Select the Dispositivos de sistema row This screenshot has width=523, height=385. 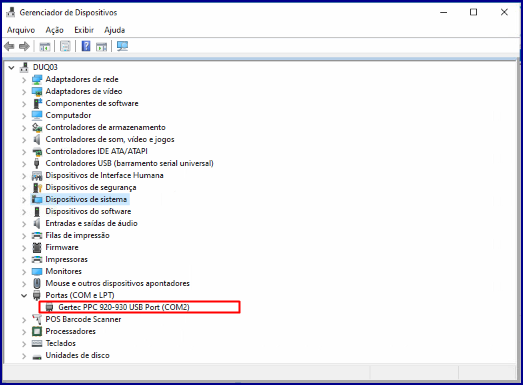click(80, 200)
